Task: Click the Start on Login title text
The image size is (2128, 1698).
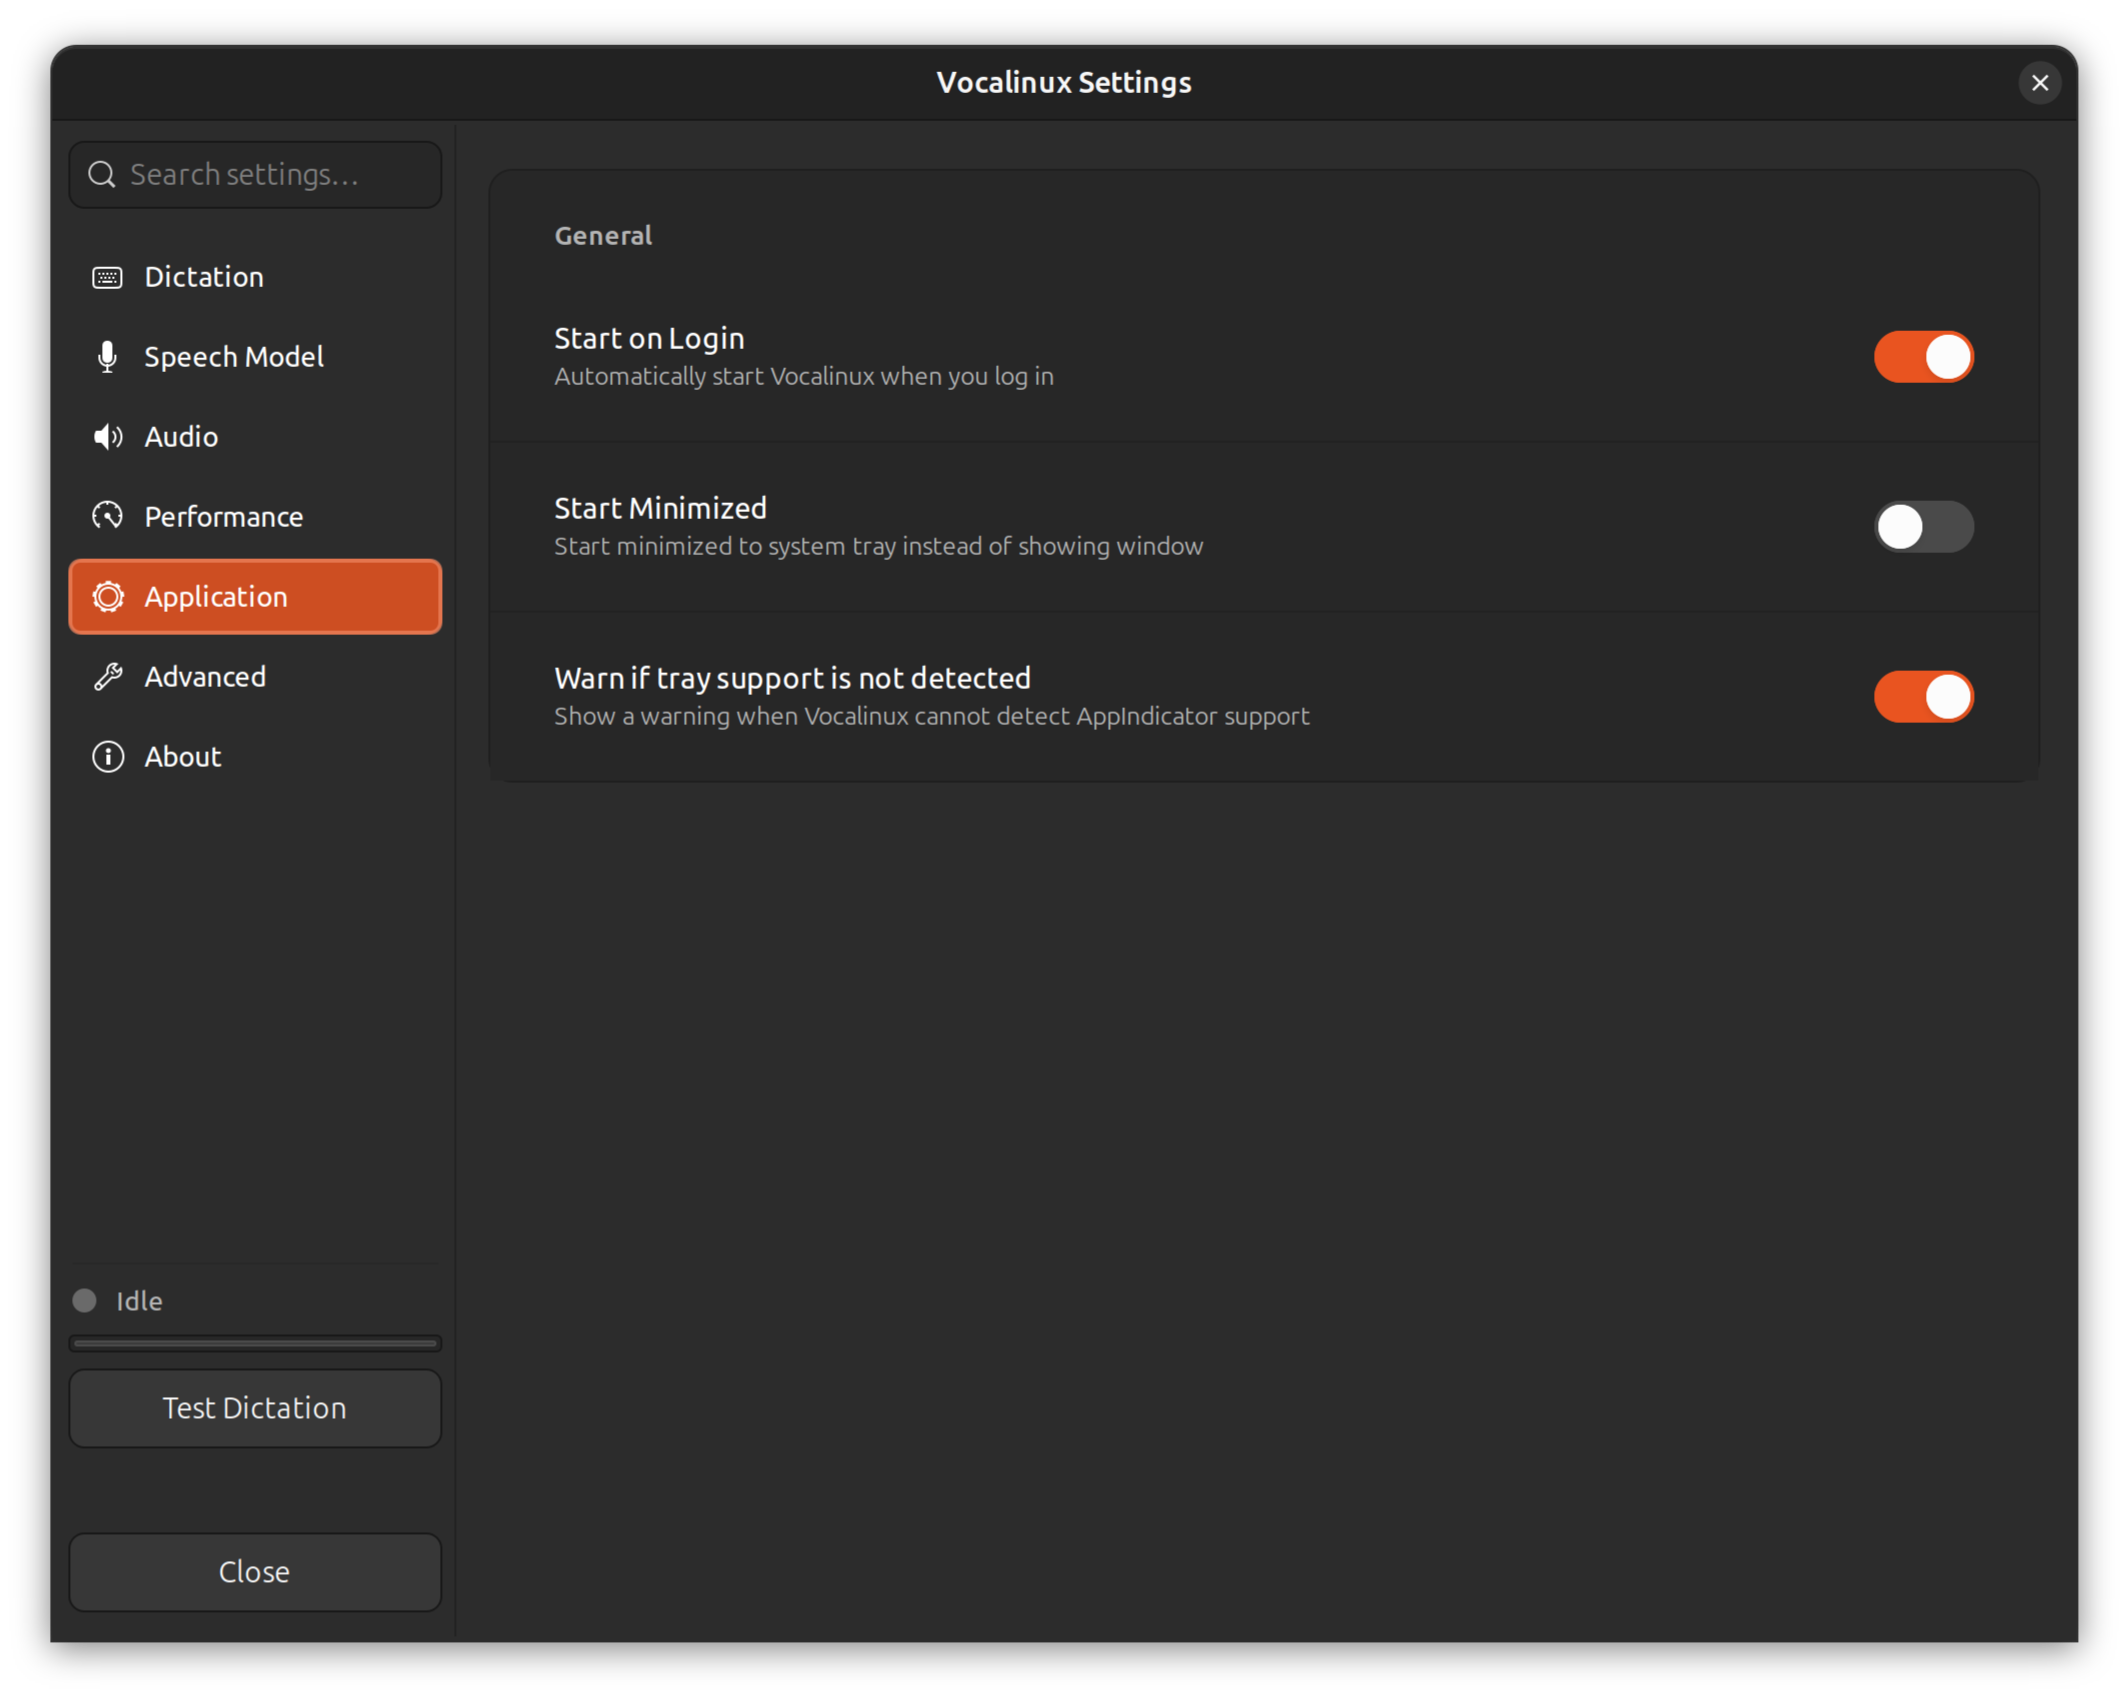Action: pyautogui.click(x=649, y=338)
